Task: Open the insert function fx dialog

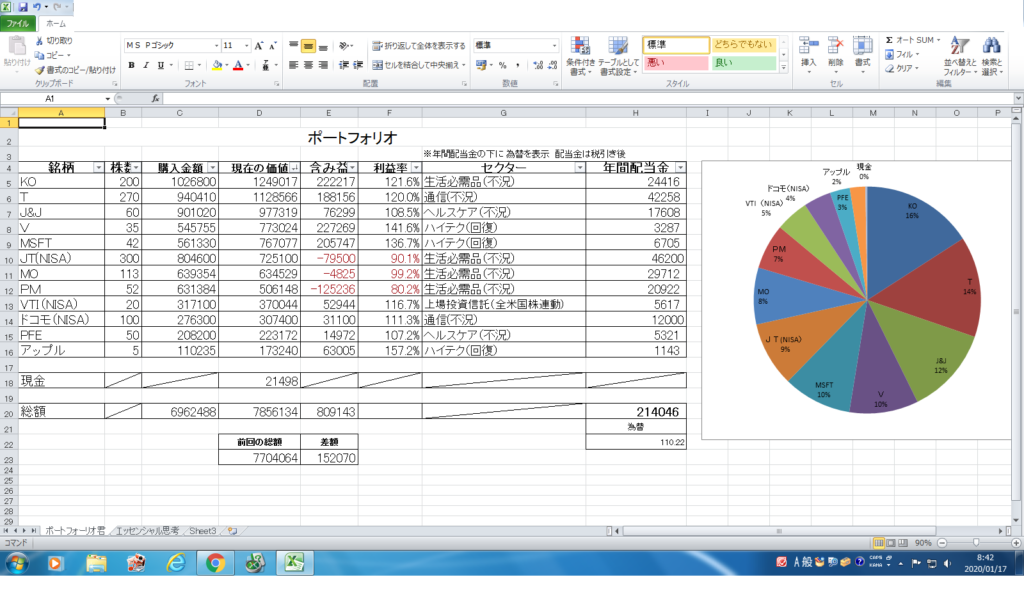Action: [155, 99]
